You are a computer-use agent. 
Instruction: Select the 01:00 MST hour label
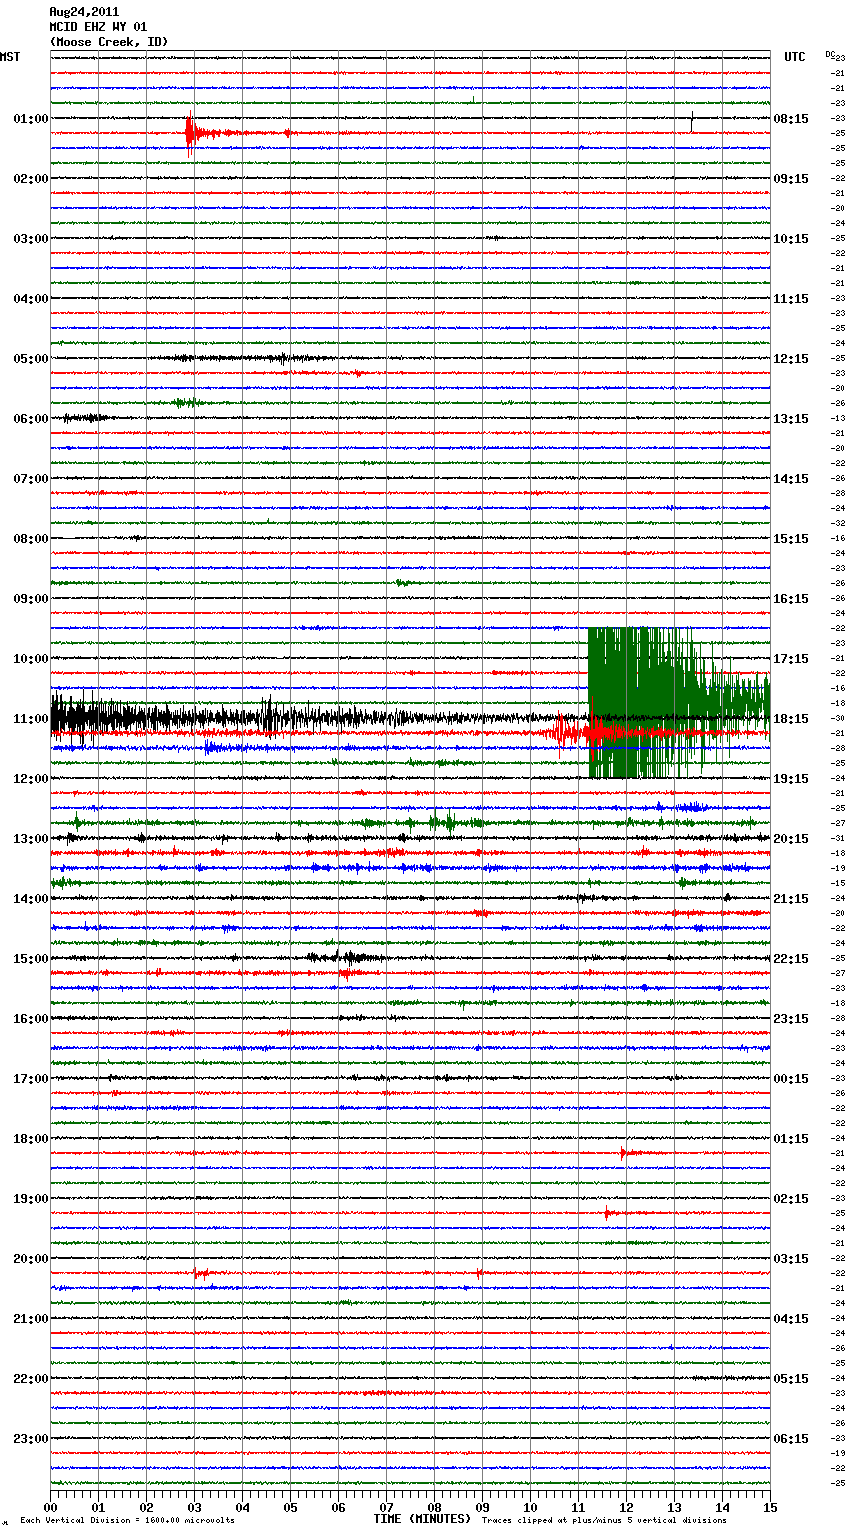click(30, 119)
